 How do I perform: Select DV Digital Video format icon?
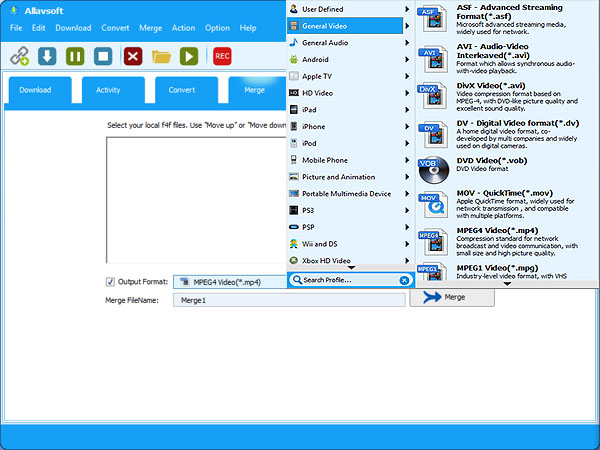pos(433,134)
